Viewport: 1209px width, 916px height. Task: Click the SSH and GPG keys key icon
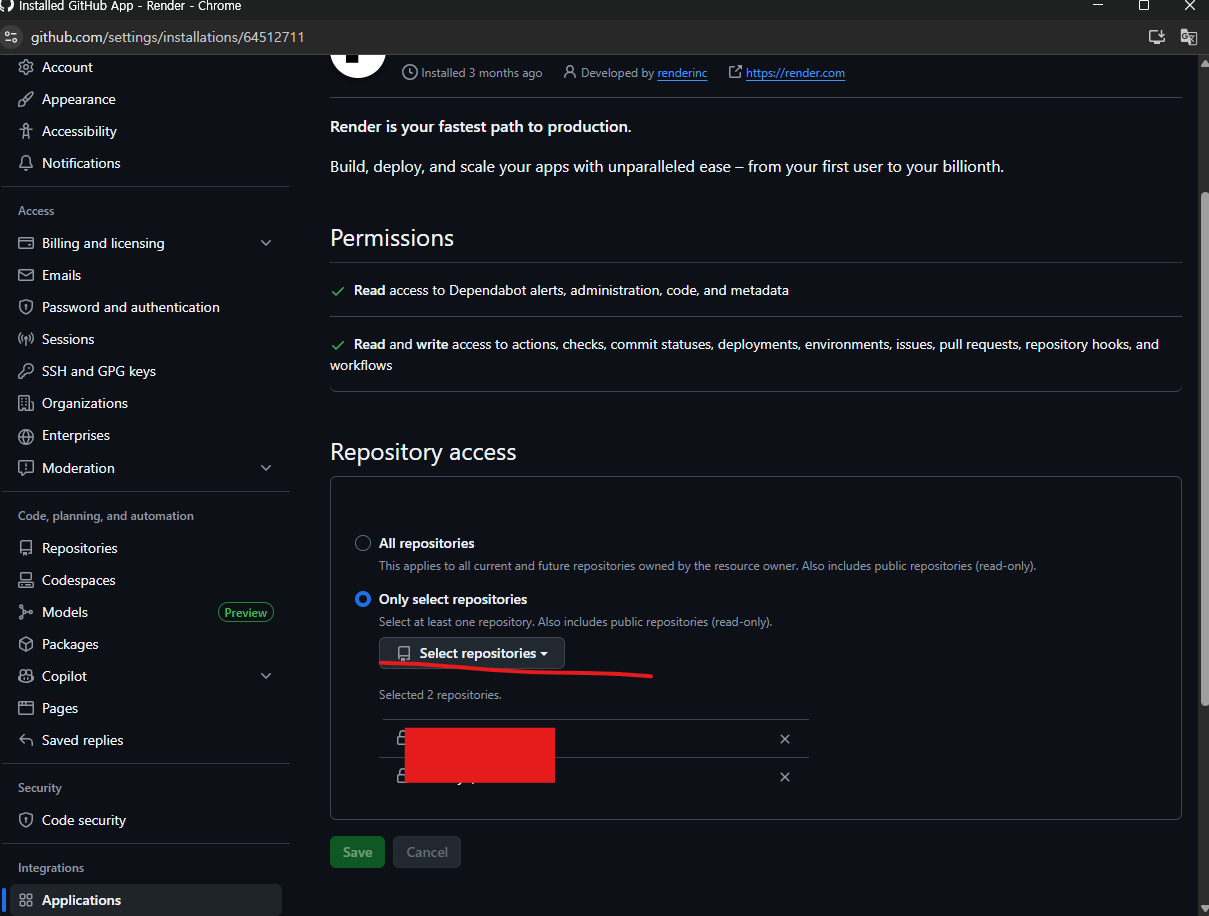(x=26, y=371)
